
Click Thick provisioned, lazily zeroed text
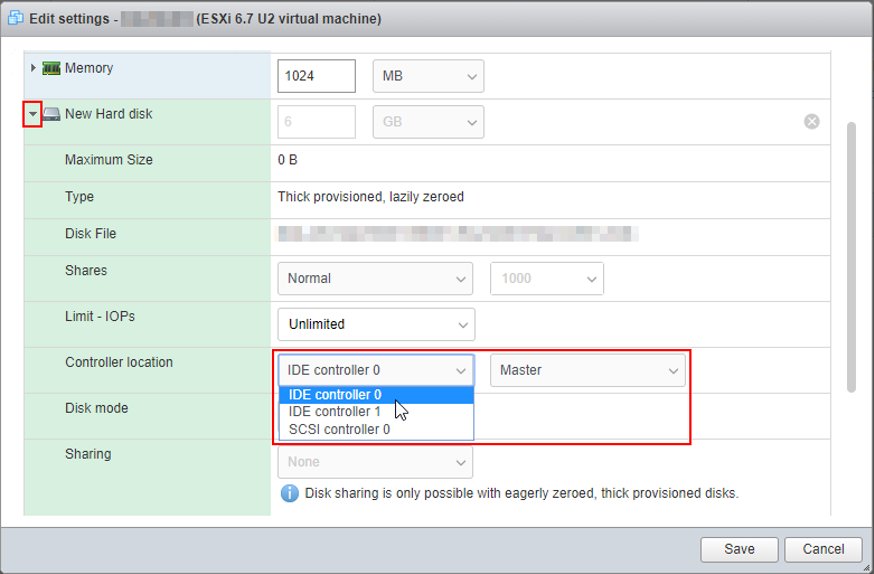(371, 197)
